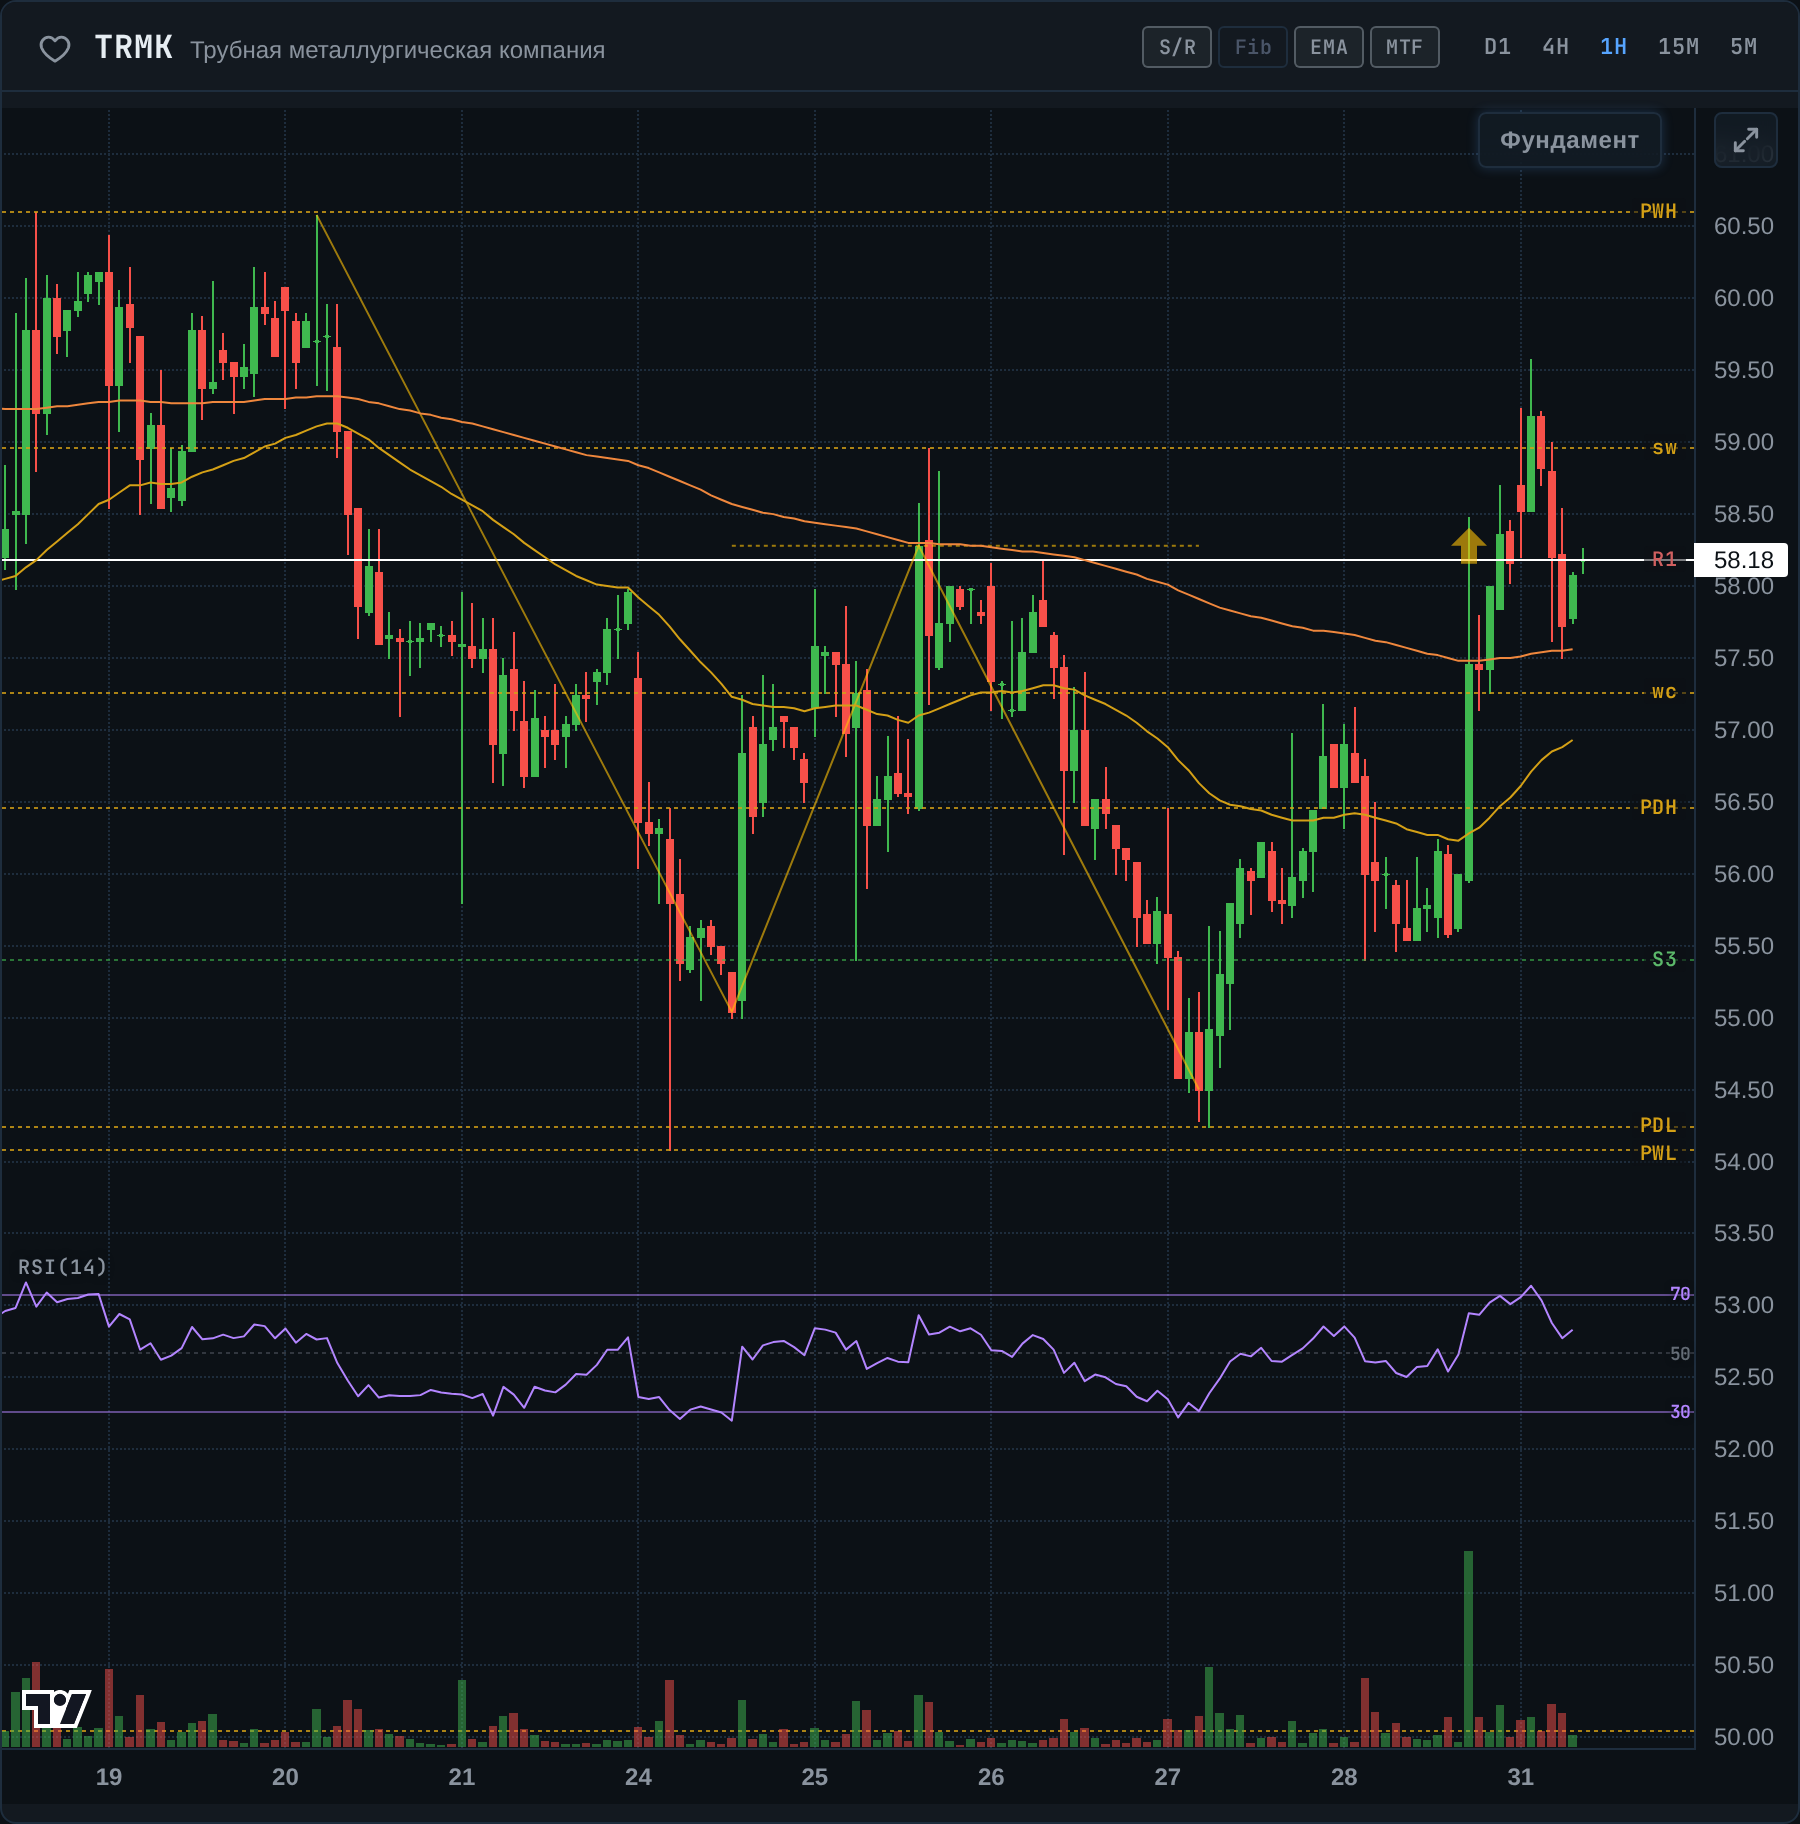
Task: Expand chart to fullscreen
Action: click(1745, 140)
